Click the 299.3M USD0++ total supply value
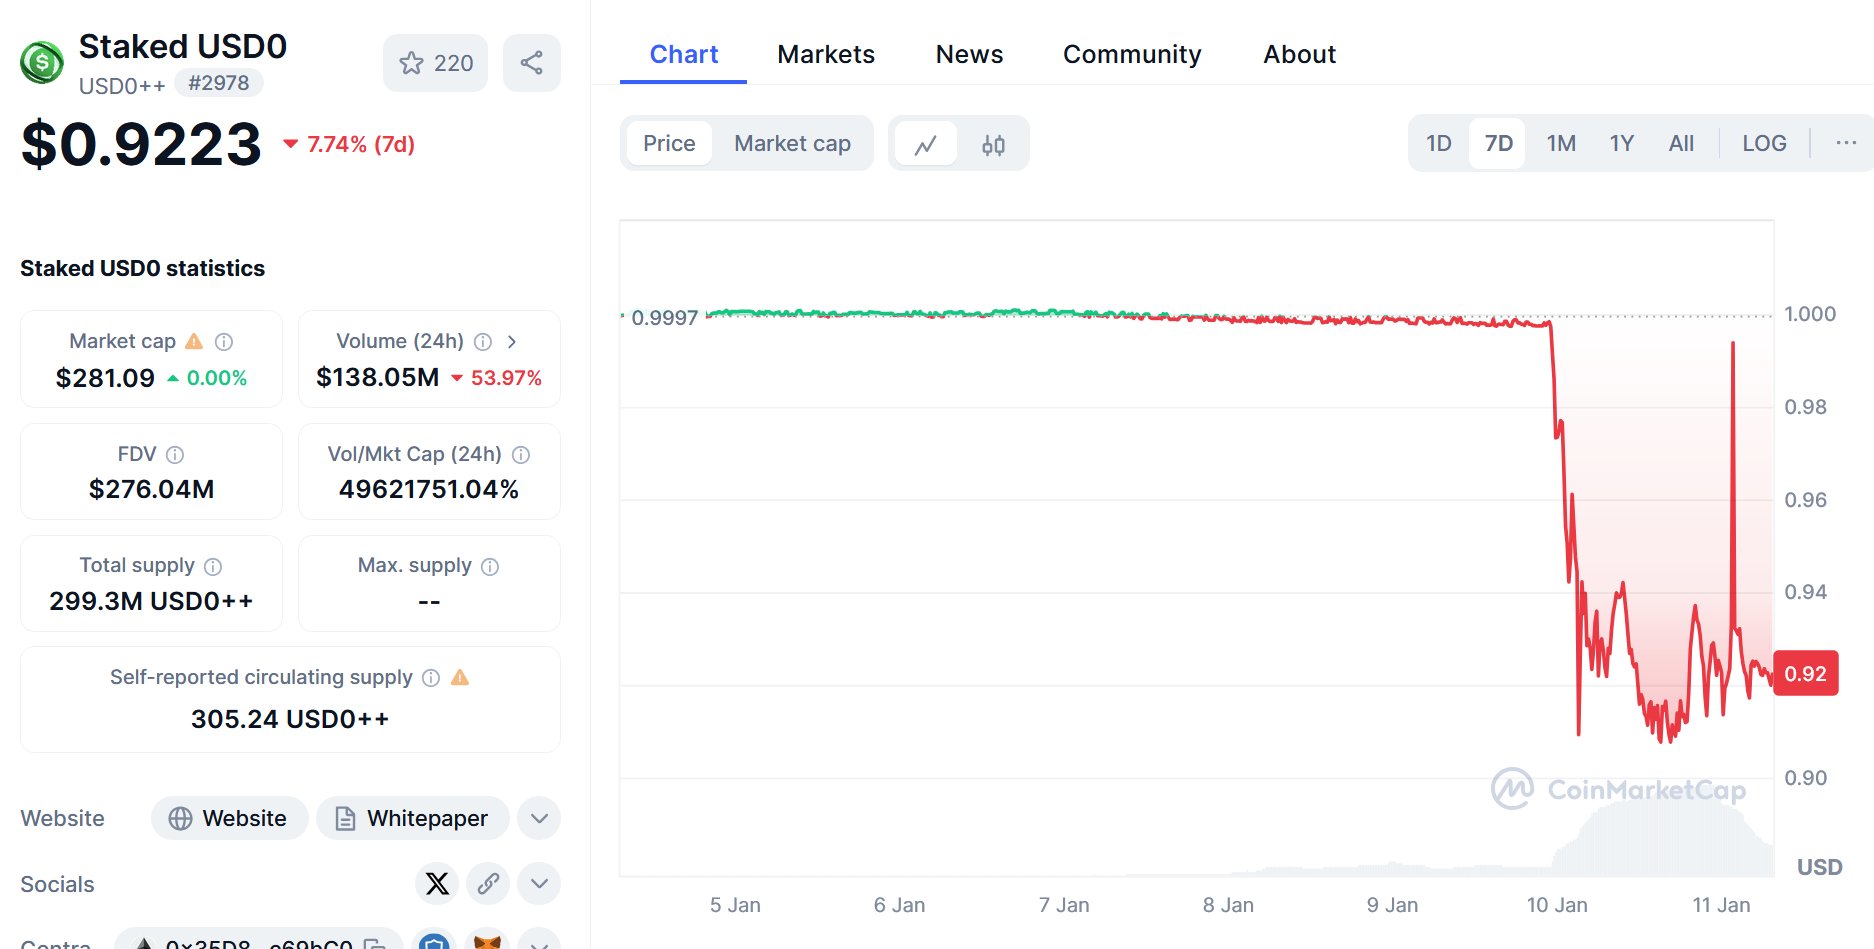Image resolution: width=1874 pixels, height=949 pixels. tap(151, 601)
